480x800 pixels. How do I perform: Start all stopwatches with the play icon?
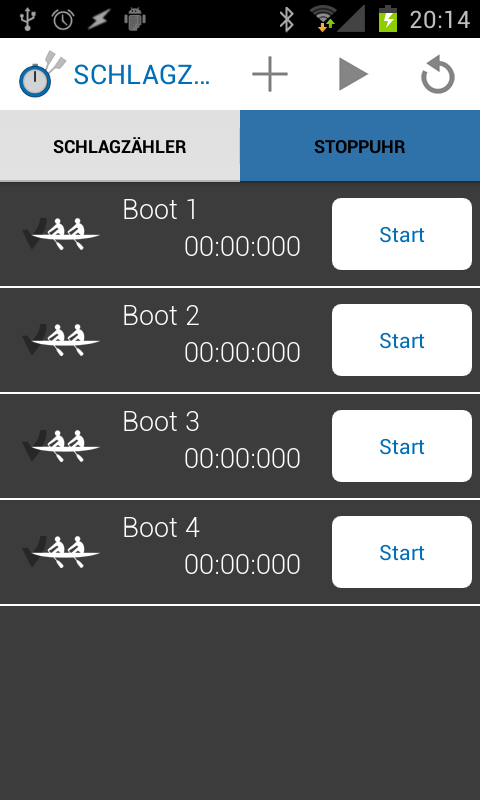point(353,74)
